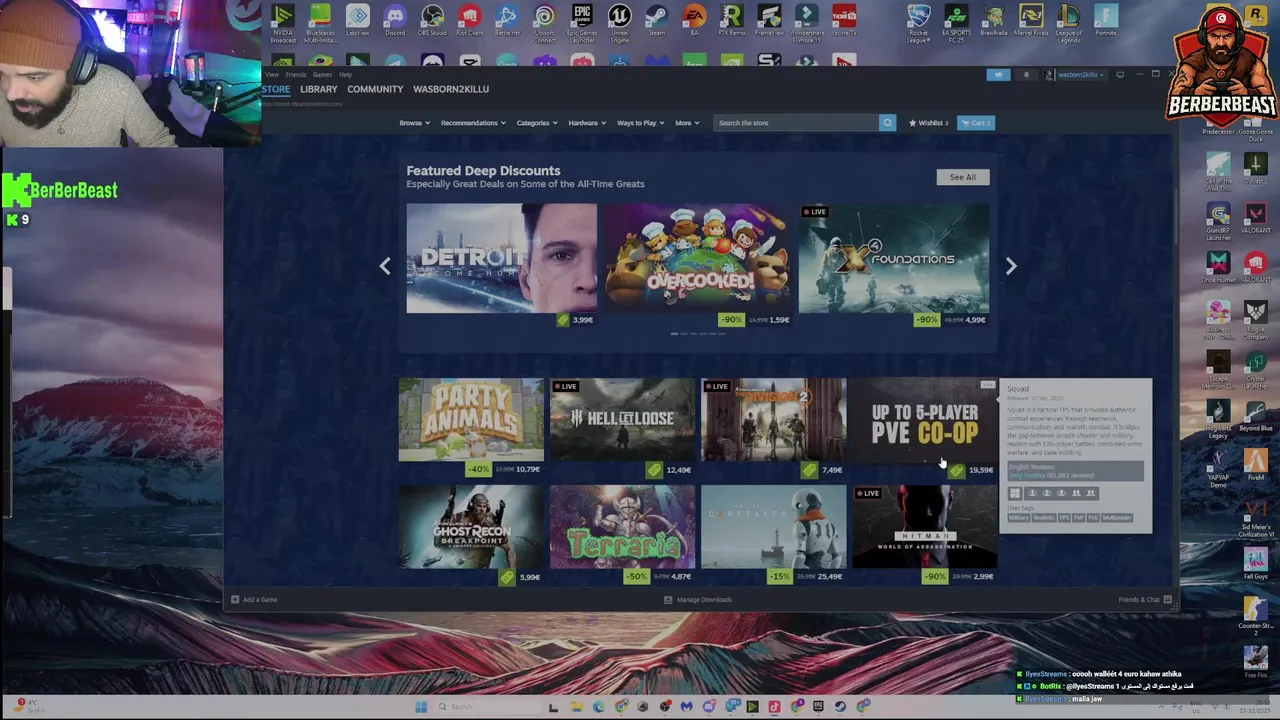The image size is (1280, 720).
Task: Launch the EA app desktop icon
Action: (694, 22)
